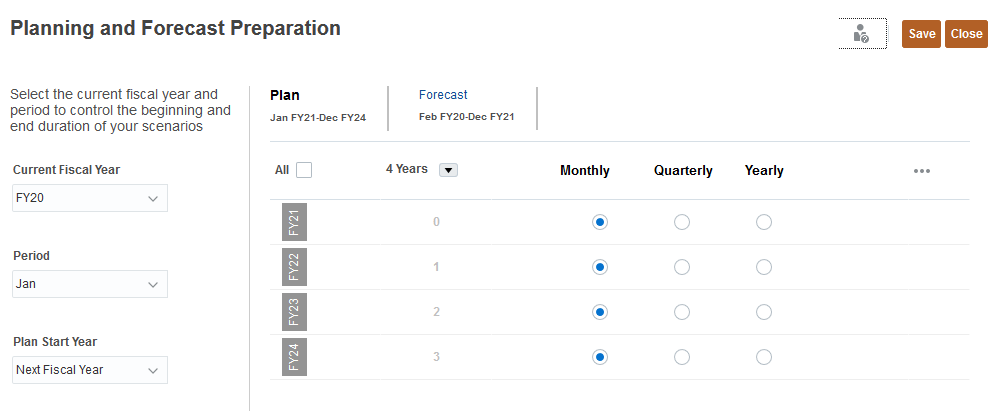Expand the 4 Years dropdown arrow
The width and height of the screenshot is (996, 411).
[448, 170]
